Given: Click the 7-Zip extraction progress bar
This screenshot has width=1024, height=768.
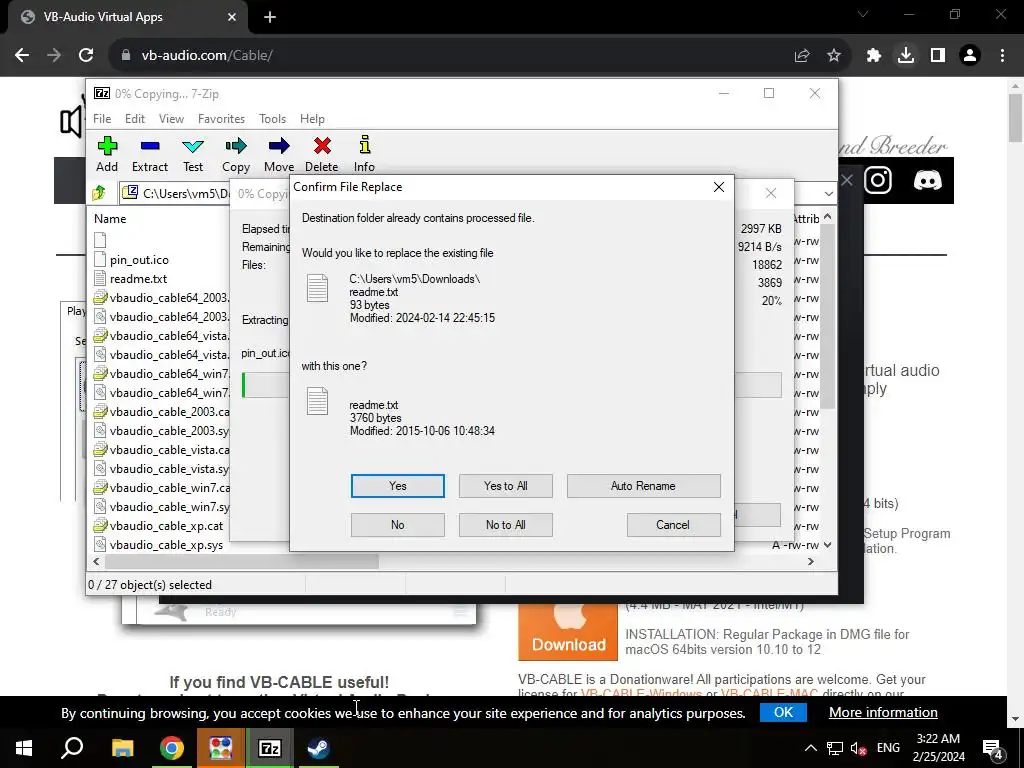Looking at the screenshot, I should [x=264, y=385].
